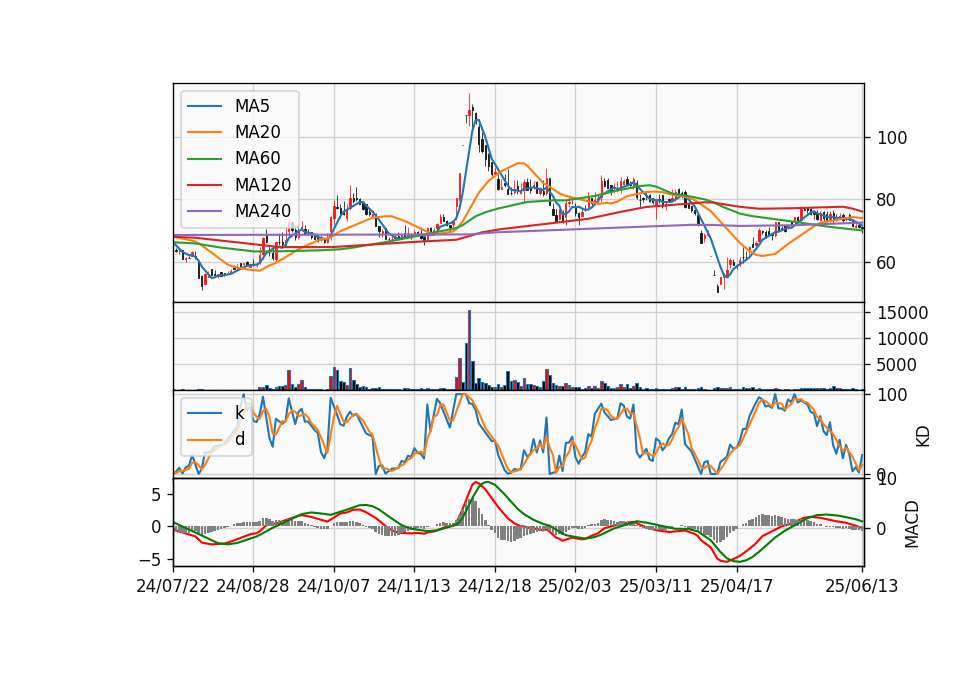Screen dimensions: 960x690
Task: Click the price axis value 100
Action: coord(892,138)
